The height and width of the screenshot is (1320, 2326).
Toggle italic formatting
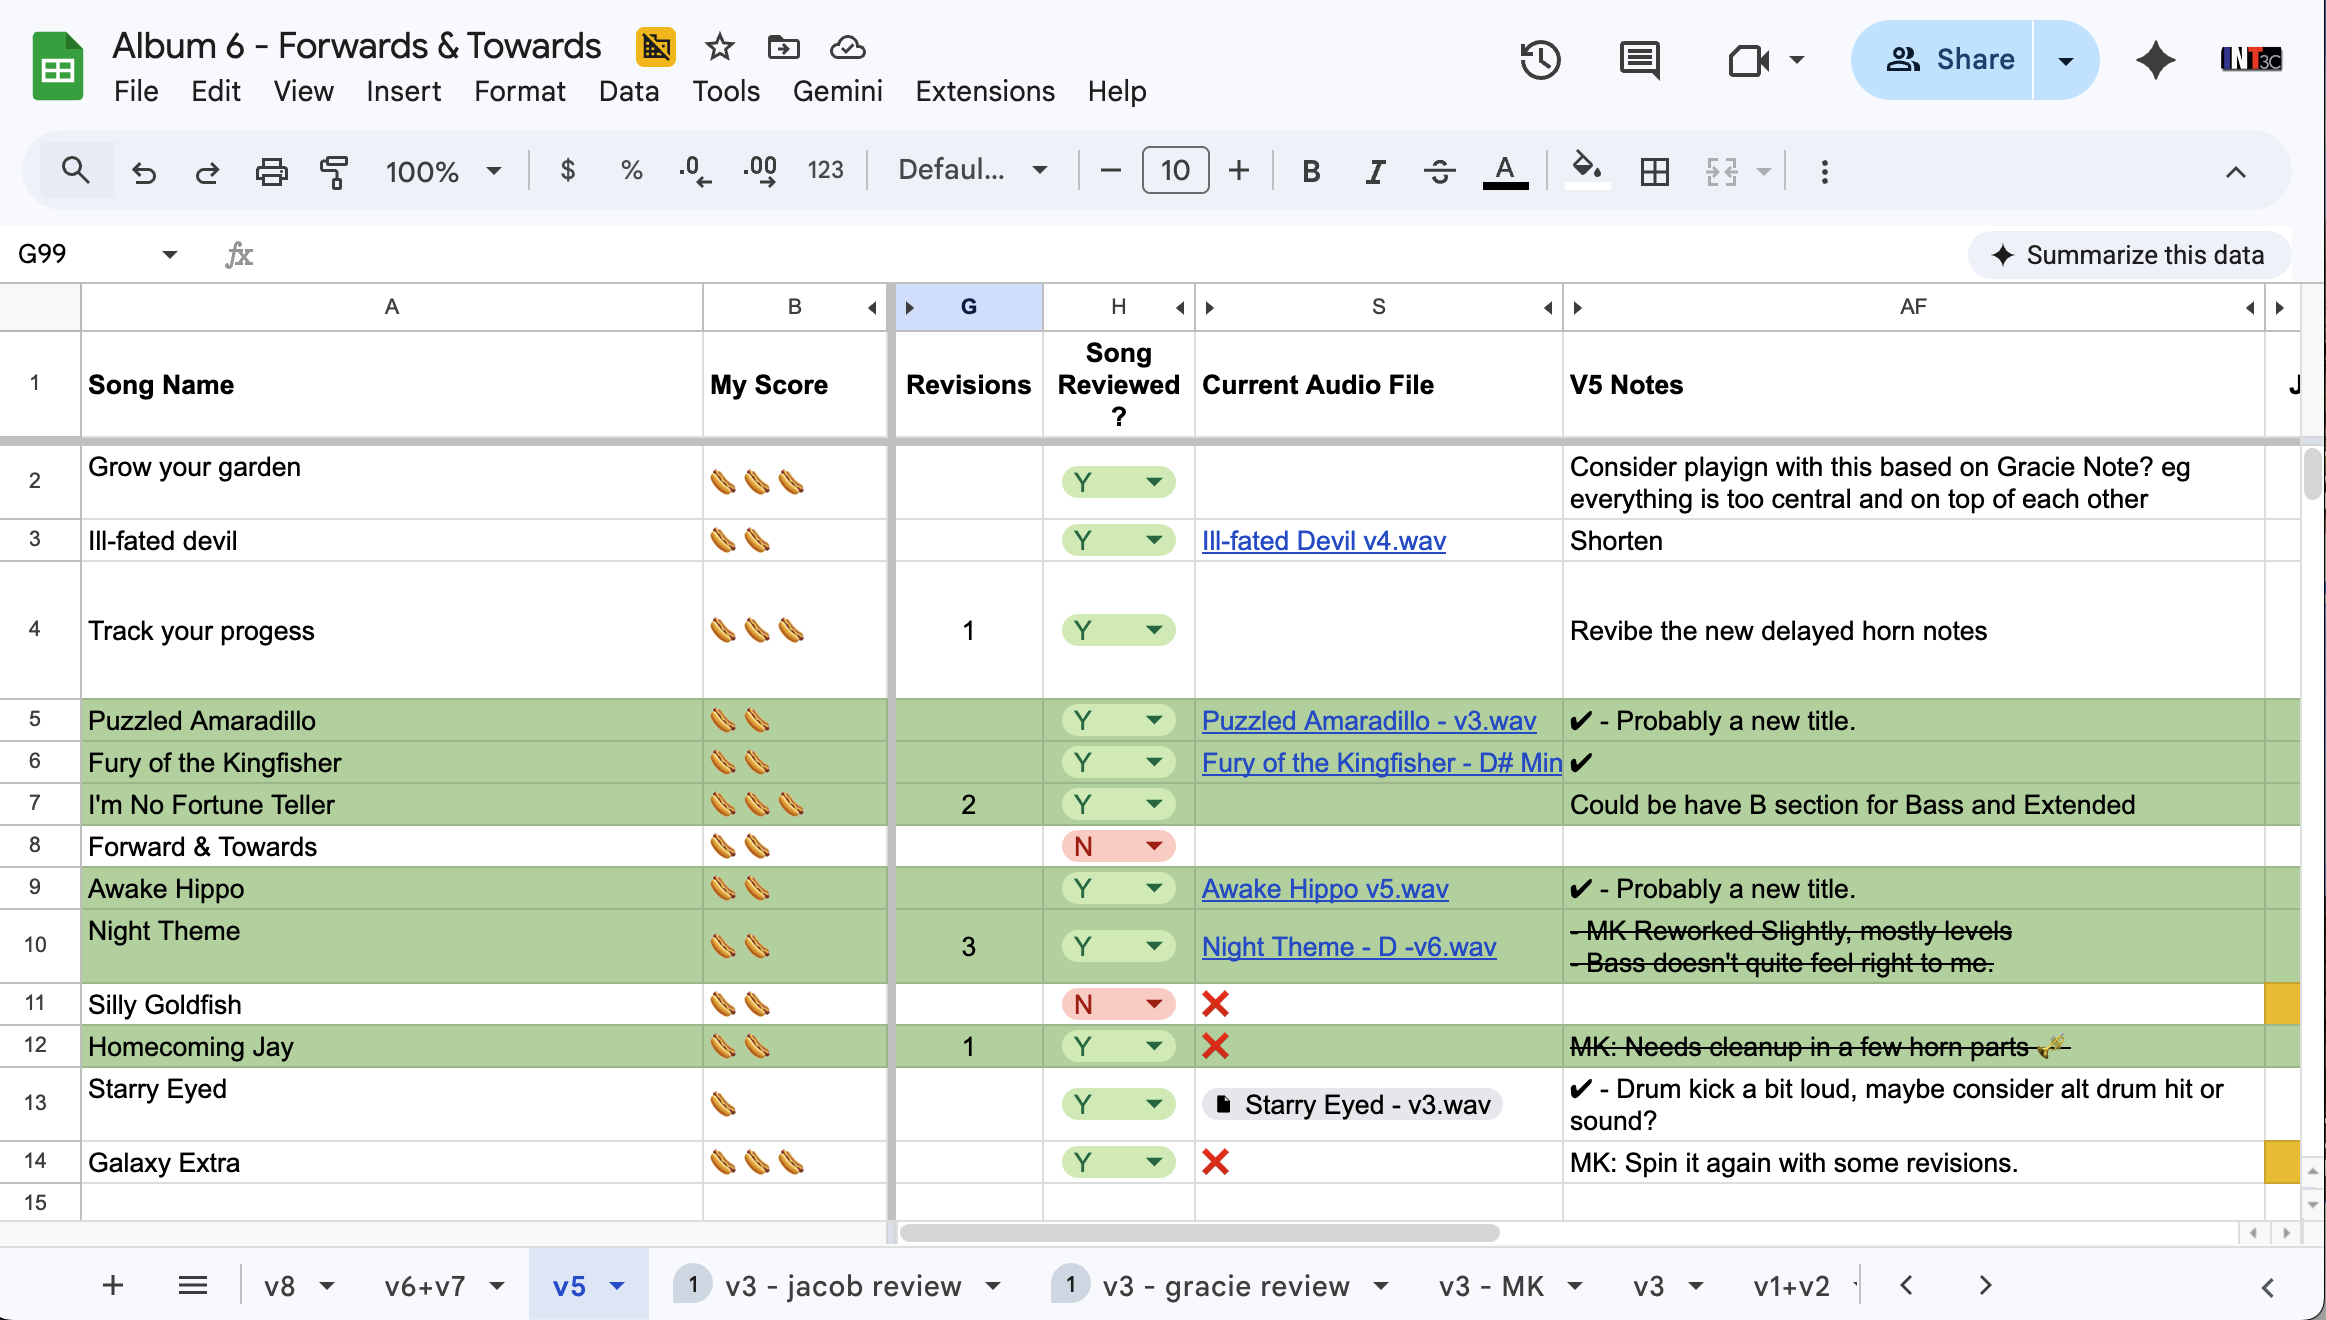[x=1375, y=171]
